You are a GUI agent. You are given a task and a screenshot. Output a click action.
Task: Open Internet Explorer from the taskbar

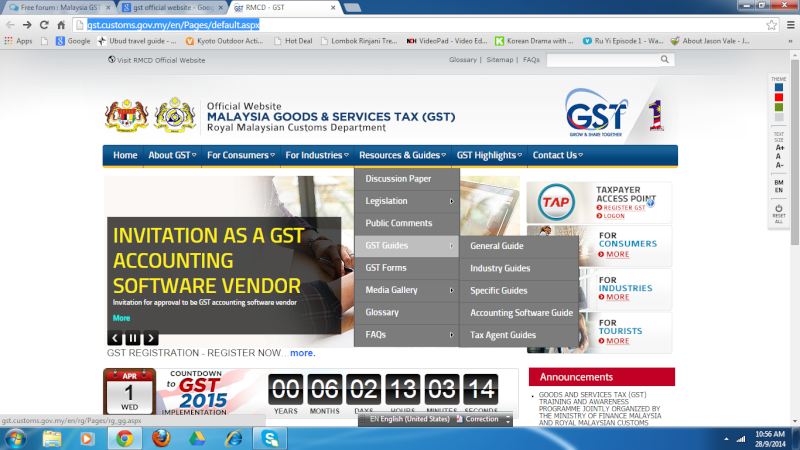[234, 439]
